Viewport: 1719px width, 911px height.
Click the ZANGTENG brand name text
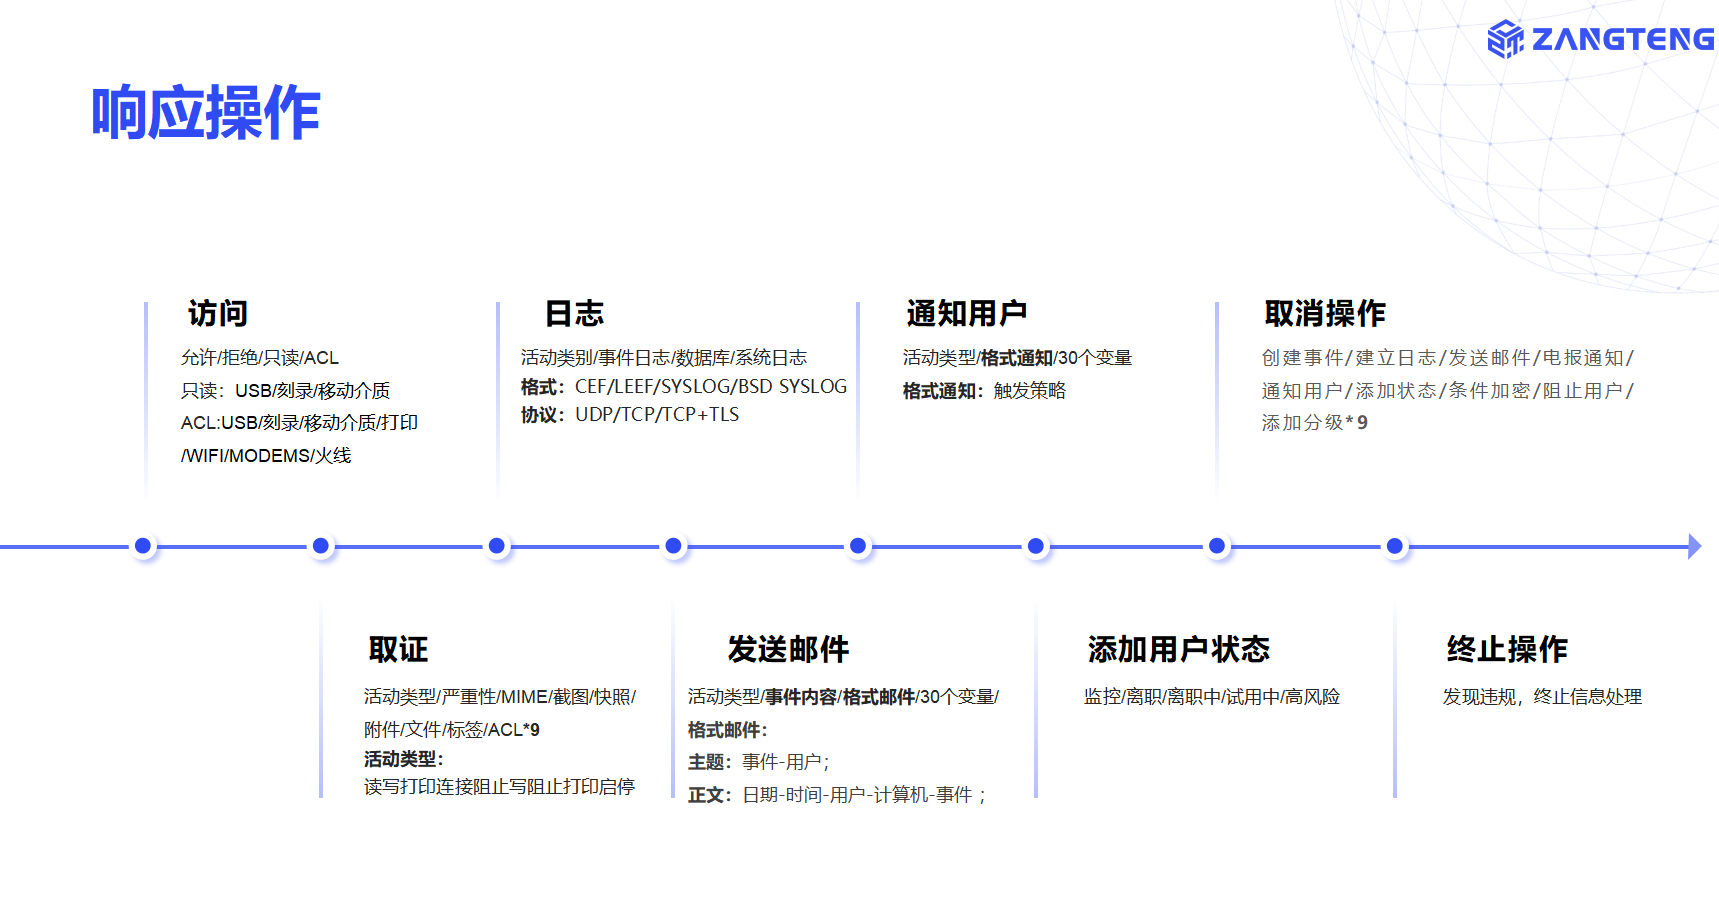tap(1622, 39)
